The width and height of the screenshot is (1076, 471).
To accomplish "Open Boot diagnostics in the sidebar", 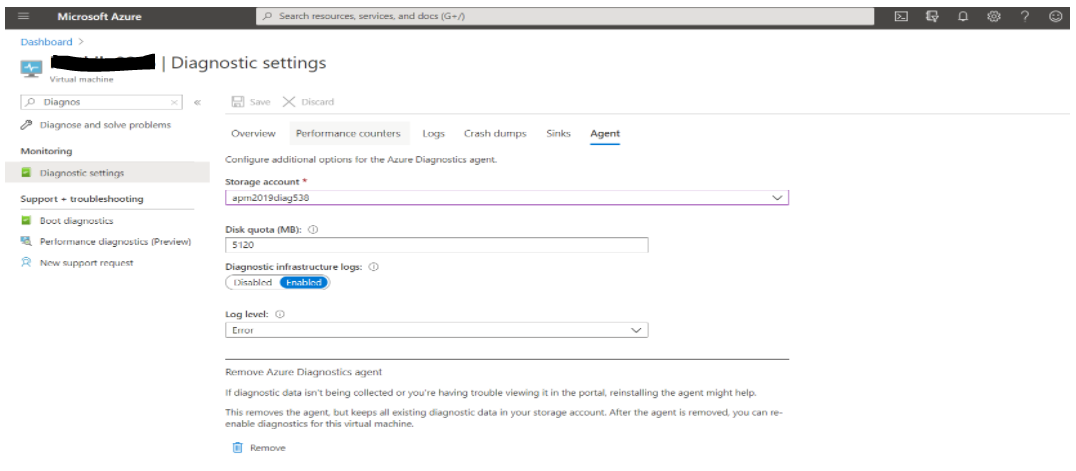I will pyautogui.click(x=77, y=221).
